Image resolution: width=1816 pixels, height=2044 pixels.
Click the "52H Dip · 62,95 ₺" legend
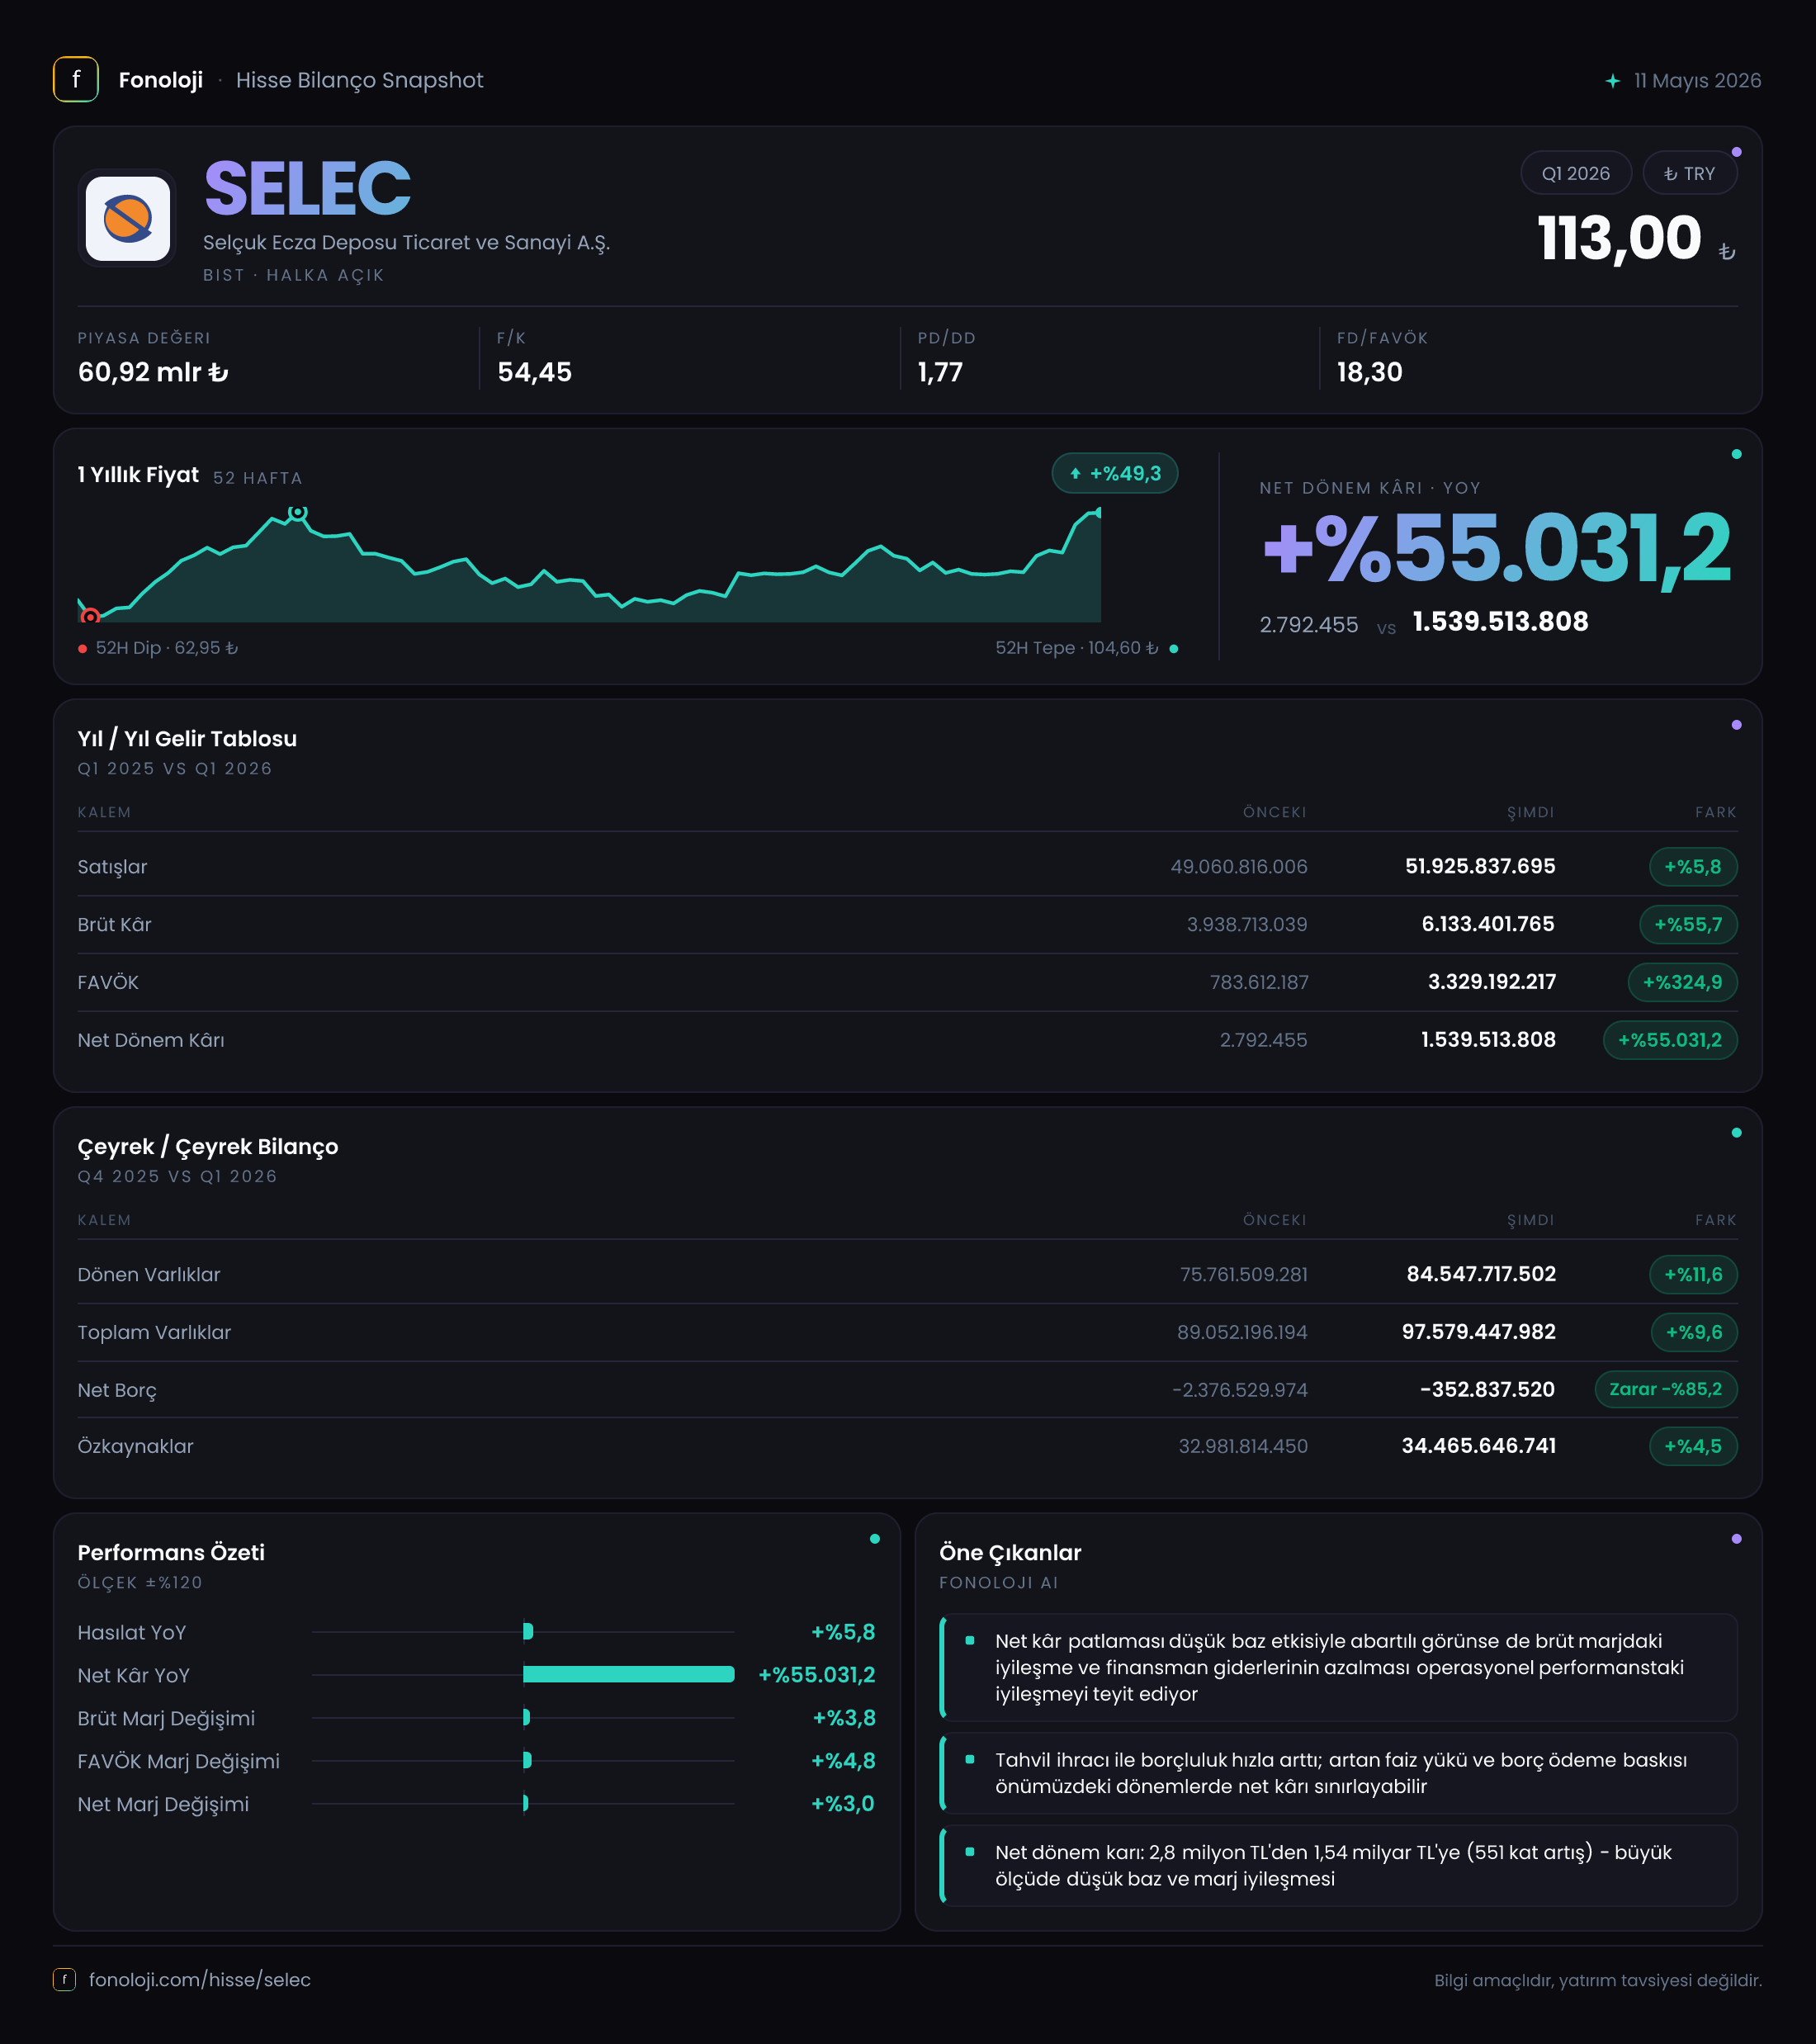pos(158,648)
